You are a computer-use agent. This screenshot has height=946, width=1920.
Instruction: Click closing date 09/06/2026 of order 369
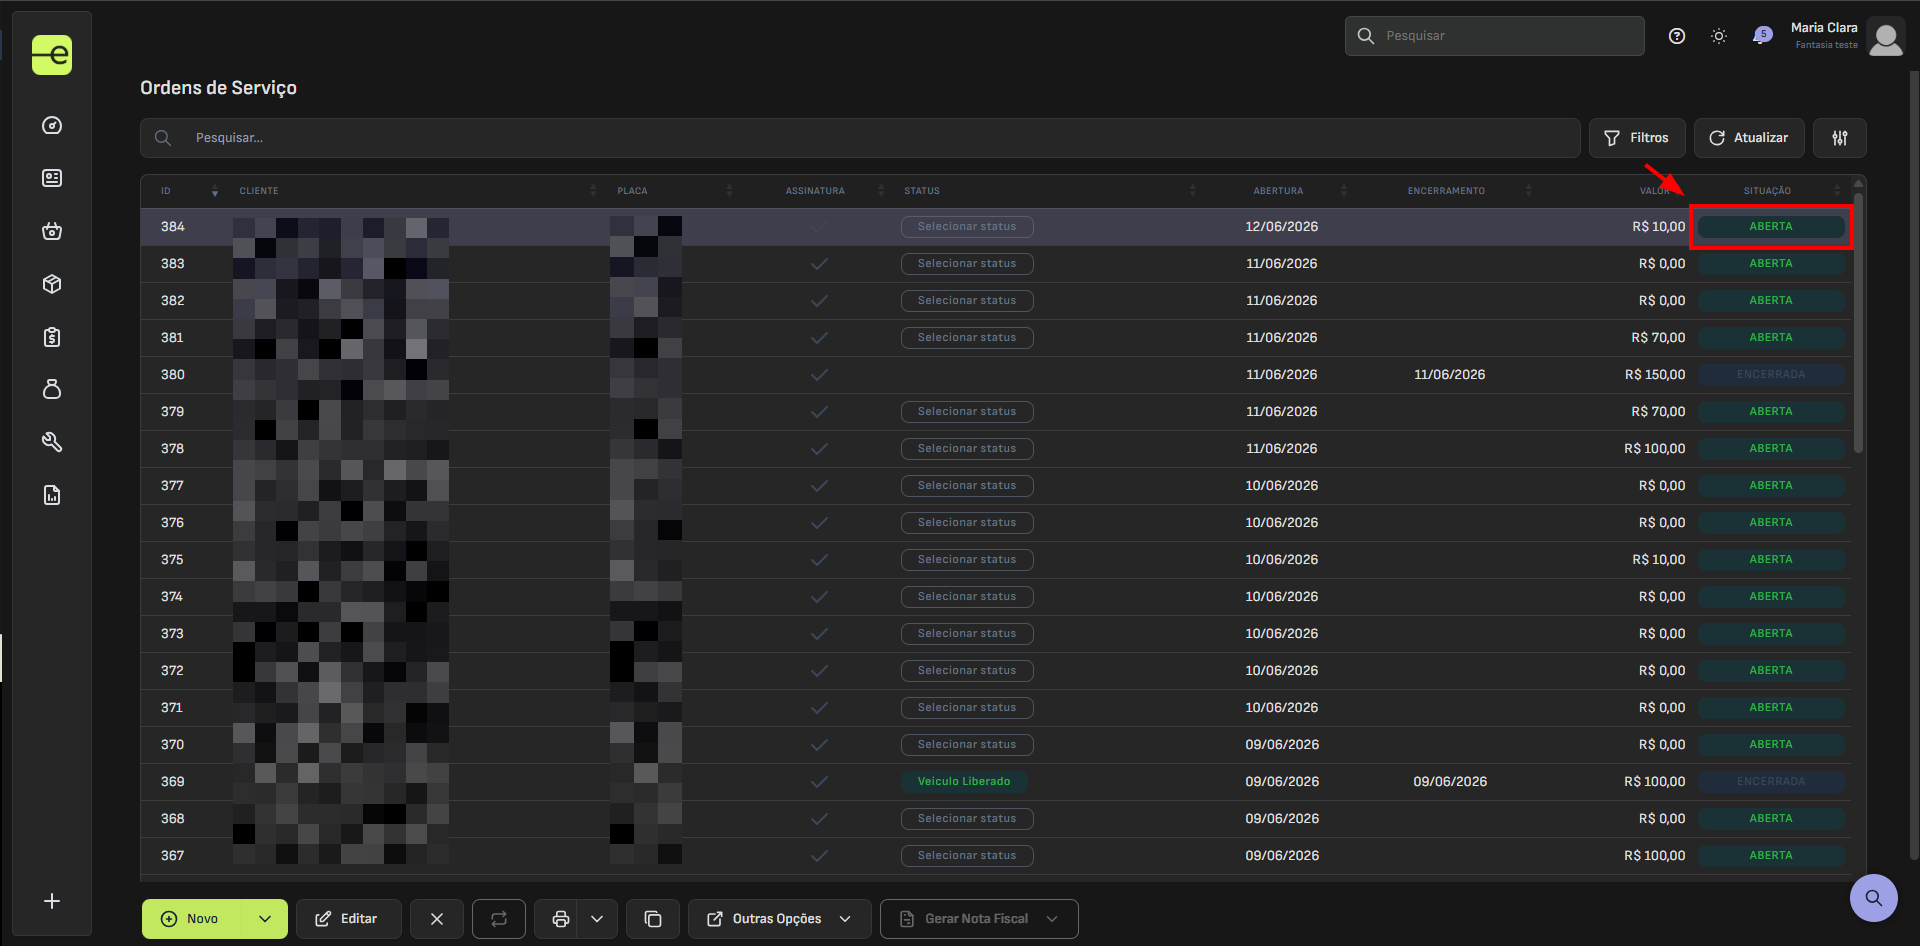coord(1450,782)
